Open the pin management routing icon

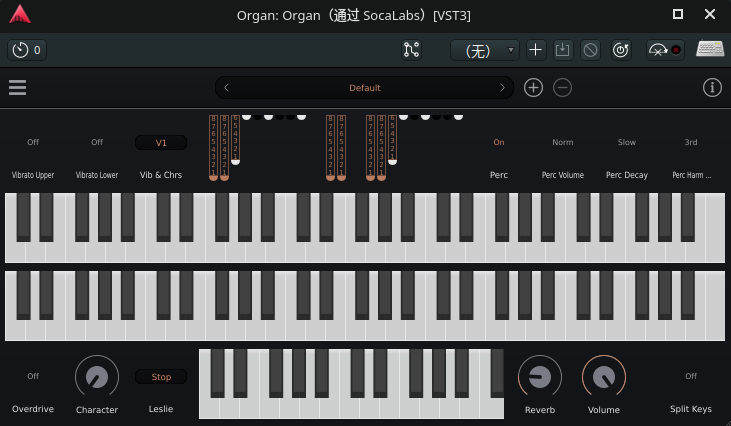pyautogui.click(x=411, y=50)
